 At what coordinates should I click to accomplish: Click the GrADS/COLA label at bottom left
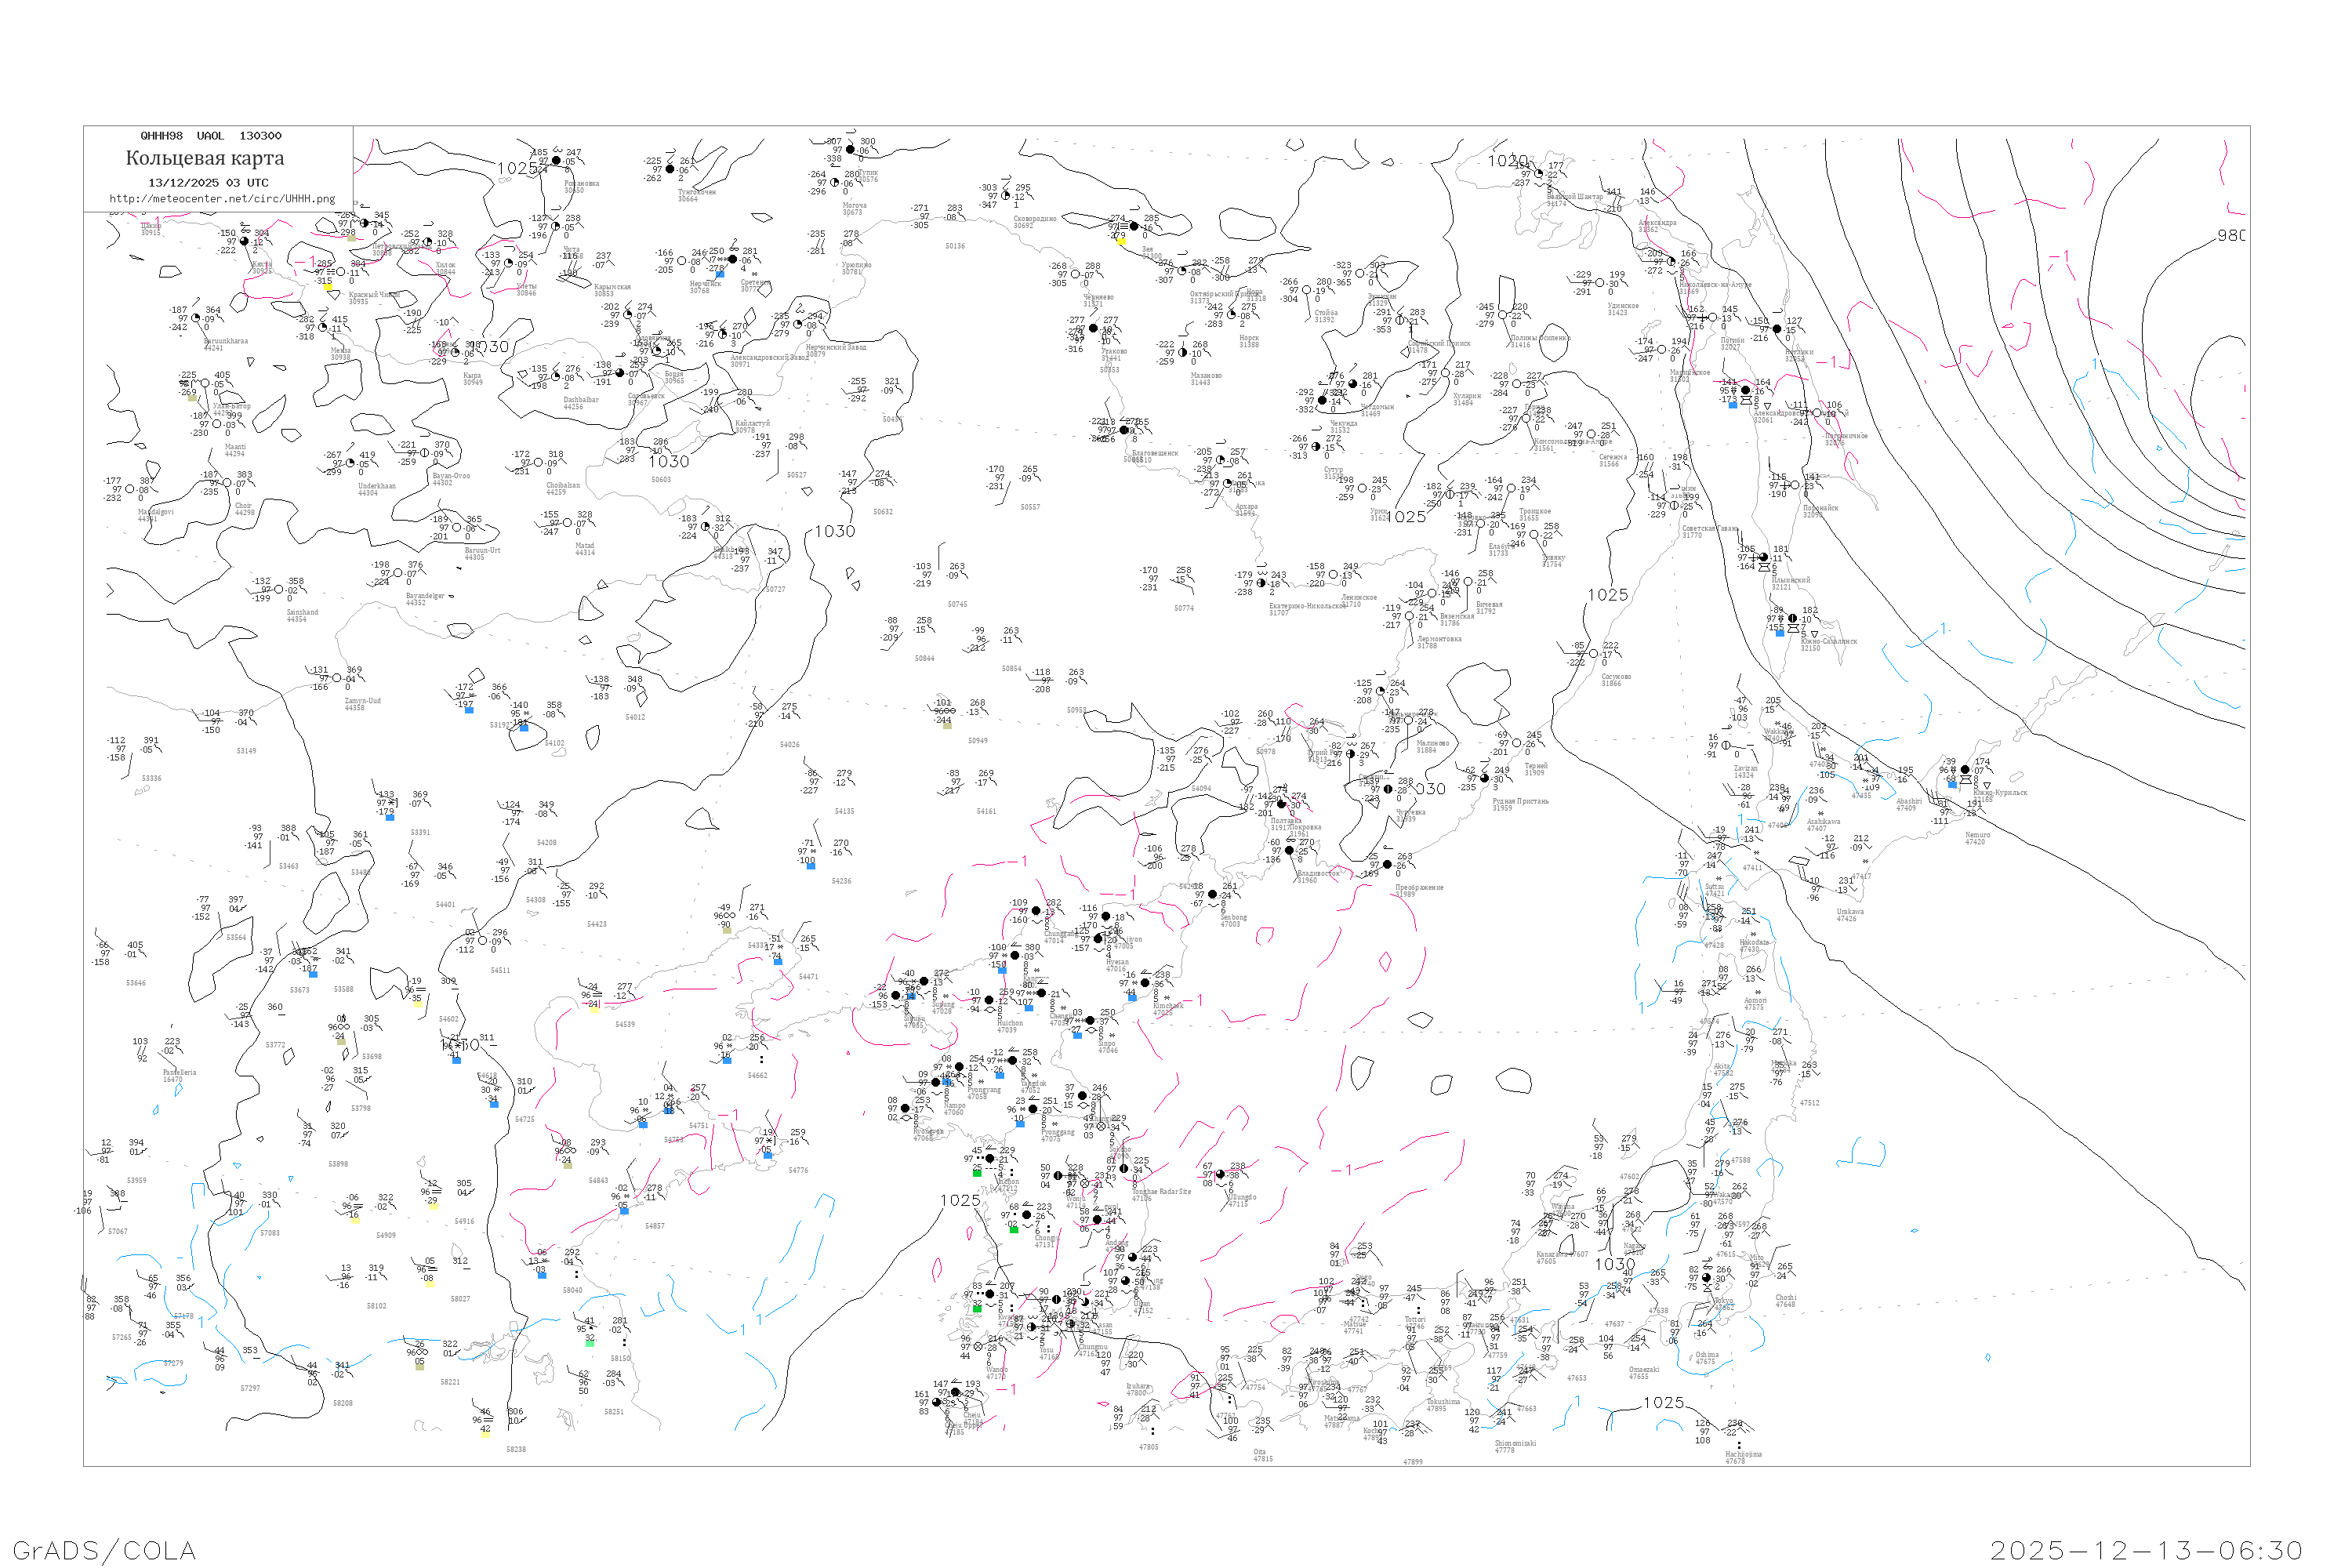[x=104, y=1550]
